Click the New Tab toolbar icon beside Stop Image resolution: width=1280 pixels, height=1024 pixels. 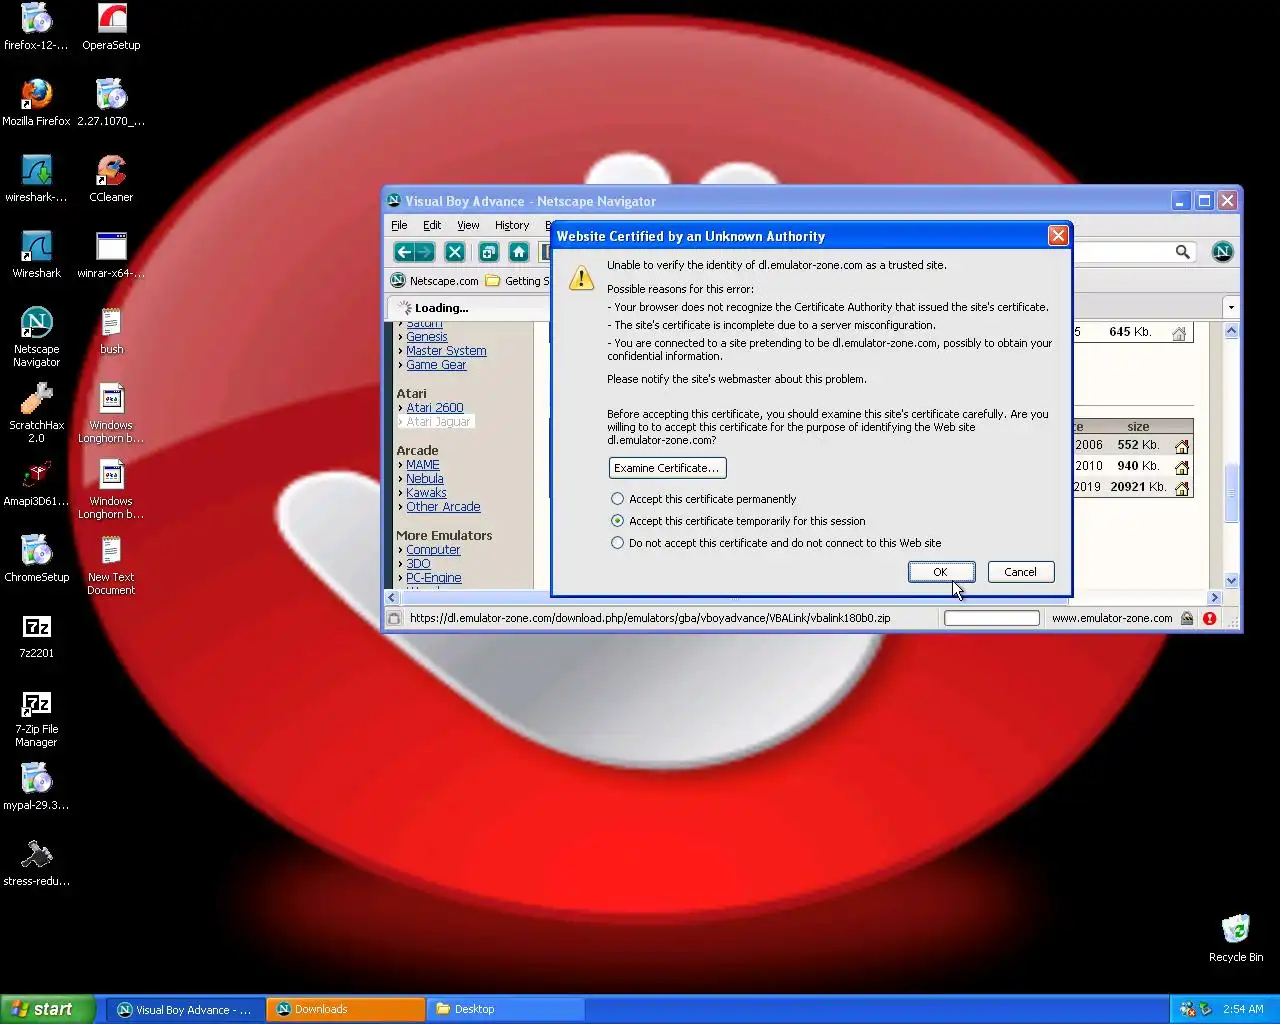click(489, 252)
